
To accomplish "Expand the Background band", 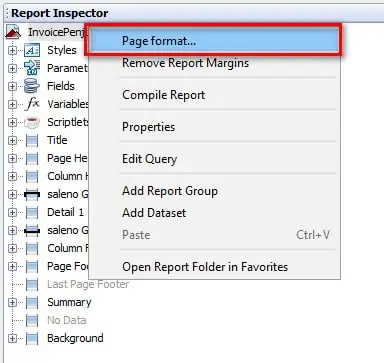I will click(12, 338).
